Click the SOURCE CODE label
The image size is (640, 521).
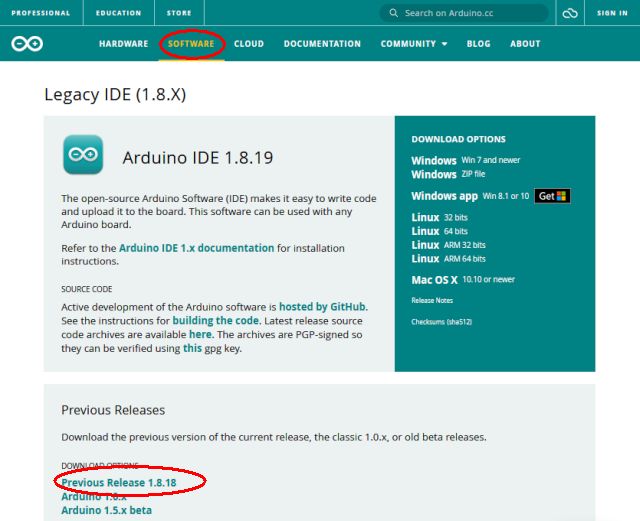tap(87, 289)
